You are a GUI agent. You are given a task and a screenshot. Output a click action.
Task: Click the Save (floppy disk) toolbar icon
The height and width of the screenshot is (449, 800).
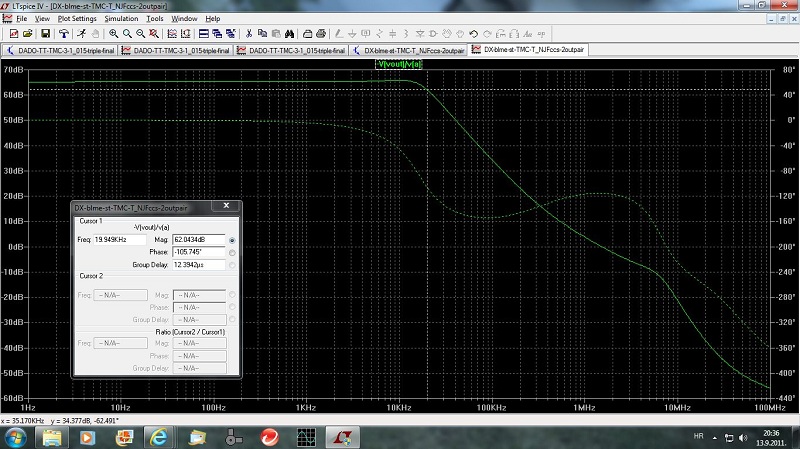(x=45, y=33)
